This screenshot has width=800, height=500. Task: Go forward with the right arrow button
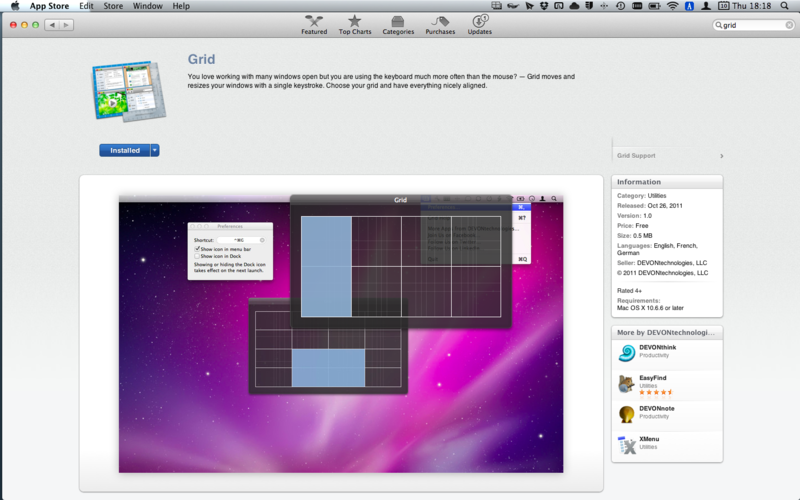click(x=66, y=24)
